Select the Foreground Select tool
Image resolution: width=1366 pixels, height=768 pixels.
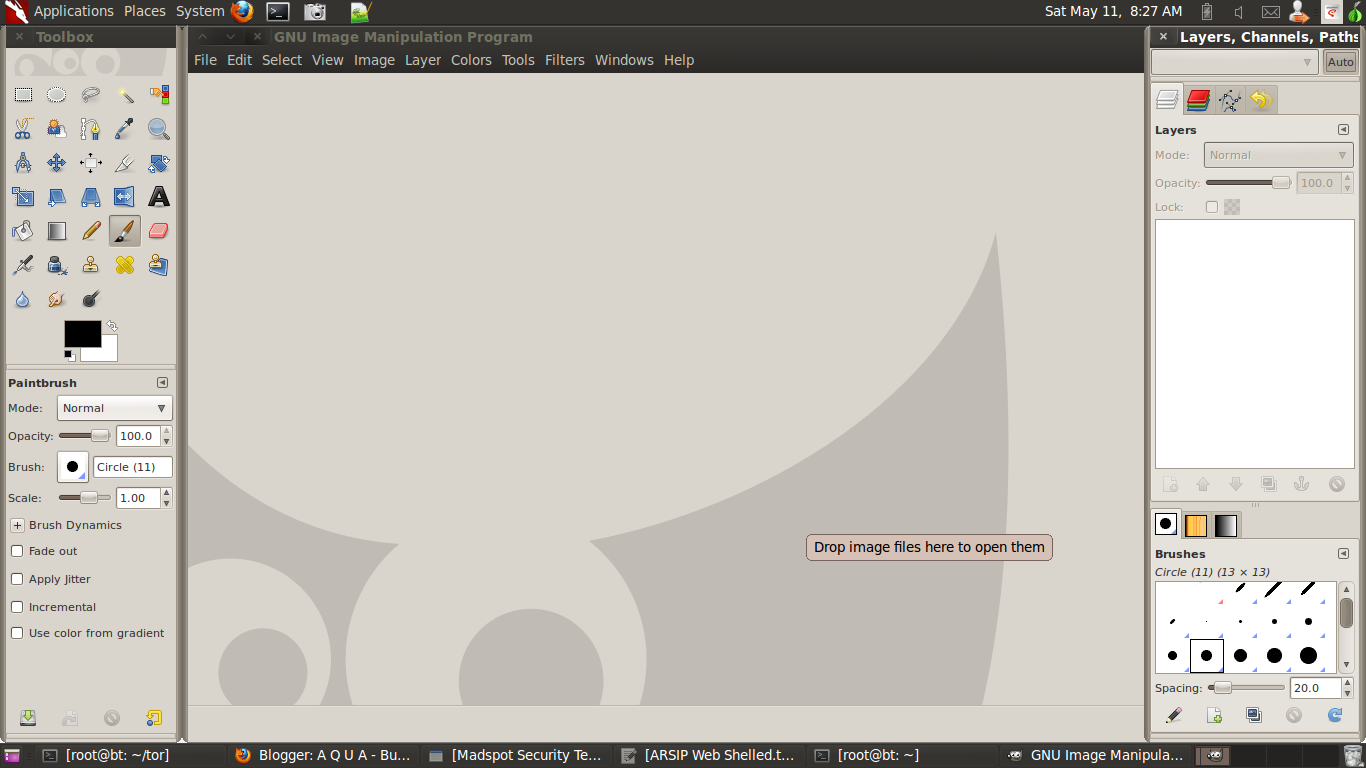(x=57, y=129)
